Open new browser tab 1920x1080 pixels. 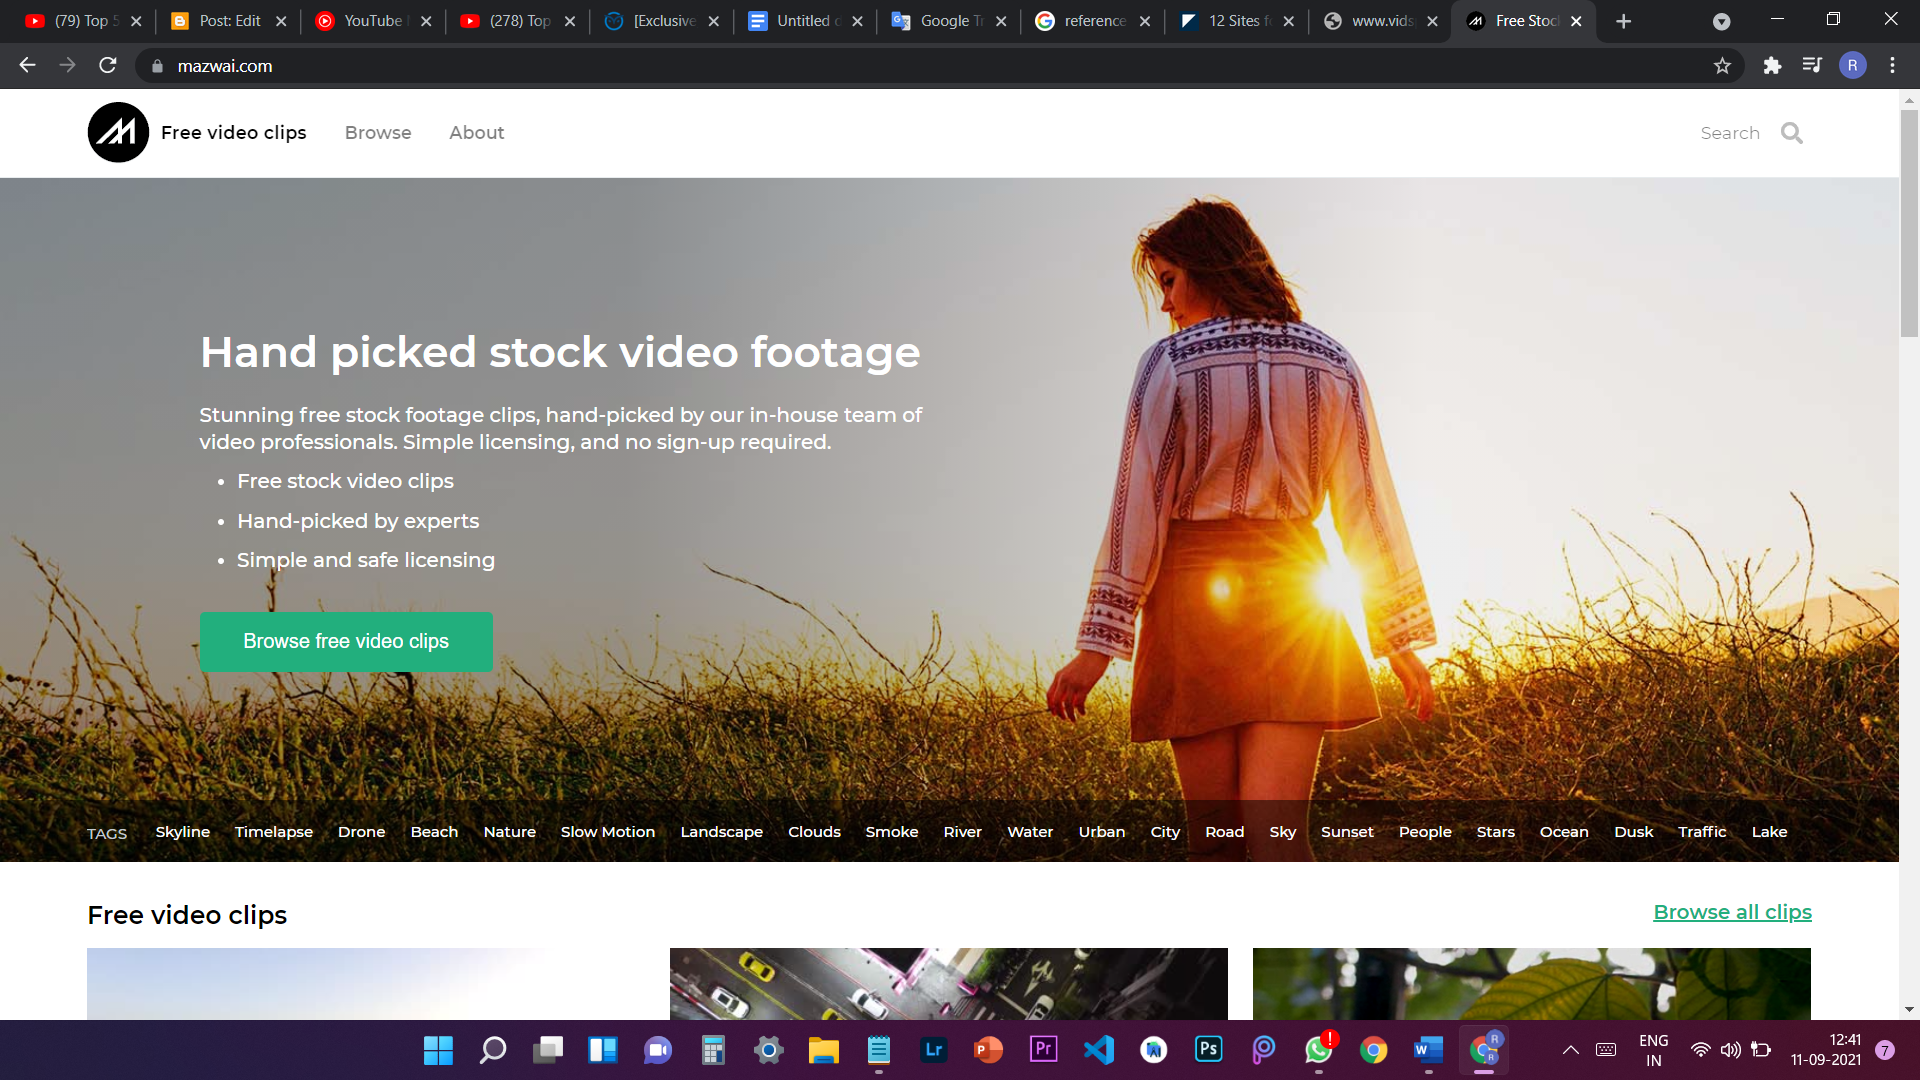click(x=1623, y=21)
